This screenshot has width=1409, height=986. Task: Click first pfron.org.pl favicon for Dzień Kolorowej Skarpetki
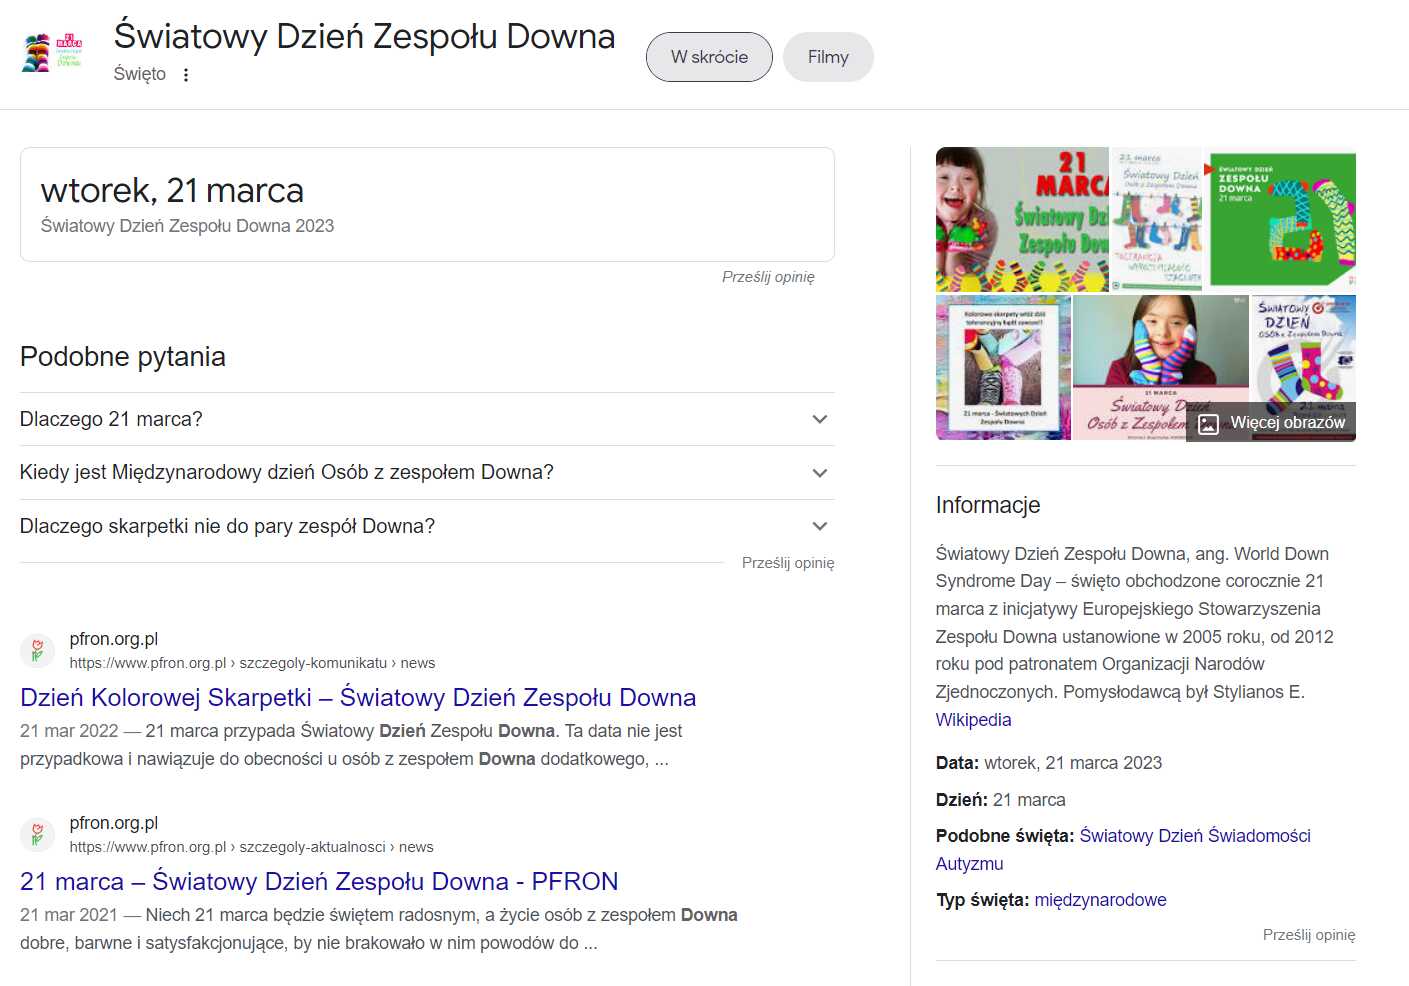pos(38,650)
